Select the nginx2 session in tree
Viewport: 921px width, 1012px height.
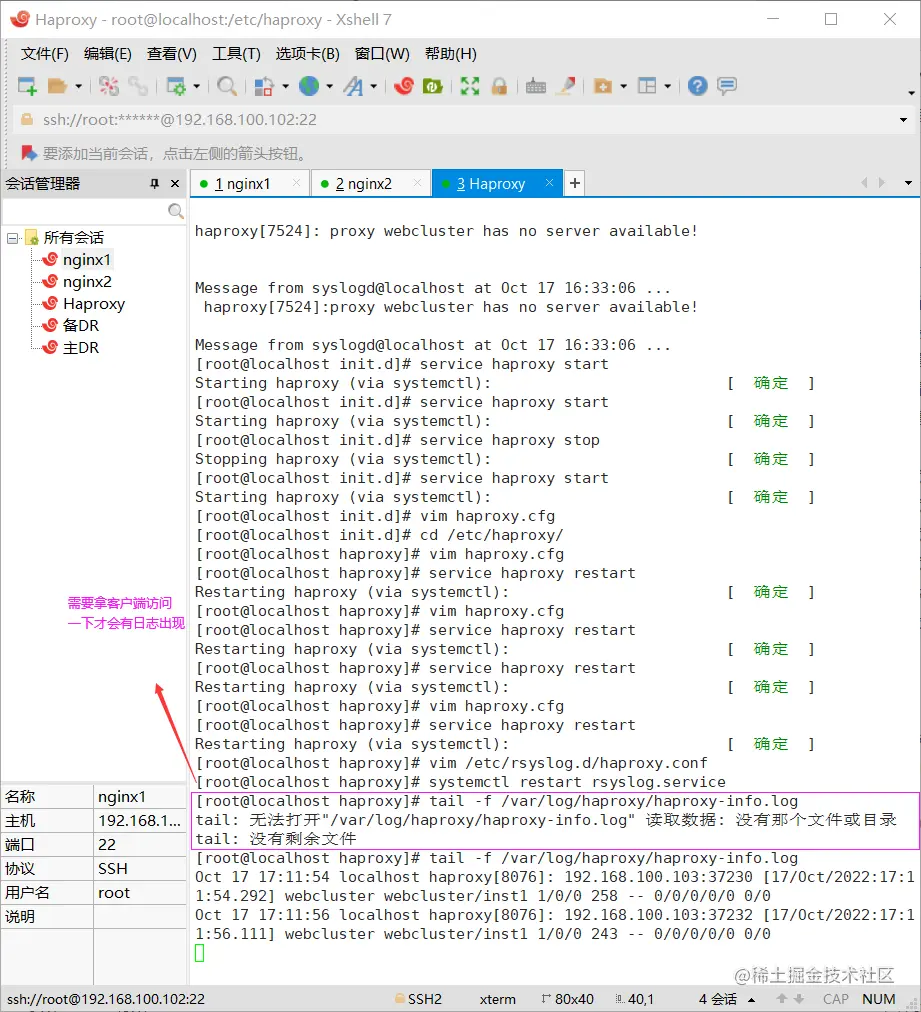(87, 281)
